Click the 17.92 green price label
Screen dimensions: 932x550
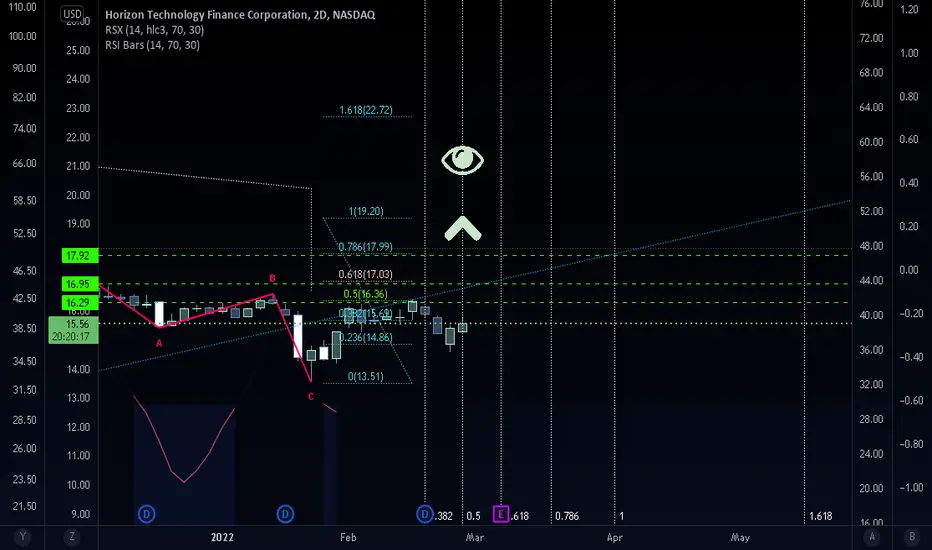[x=78, y=256]
